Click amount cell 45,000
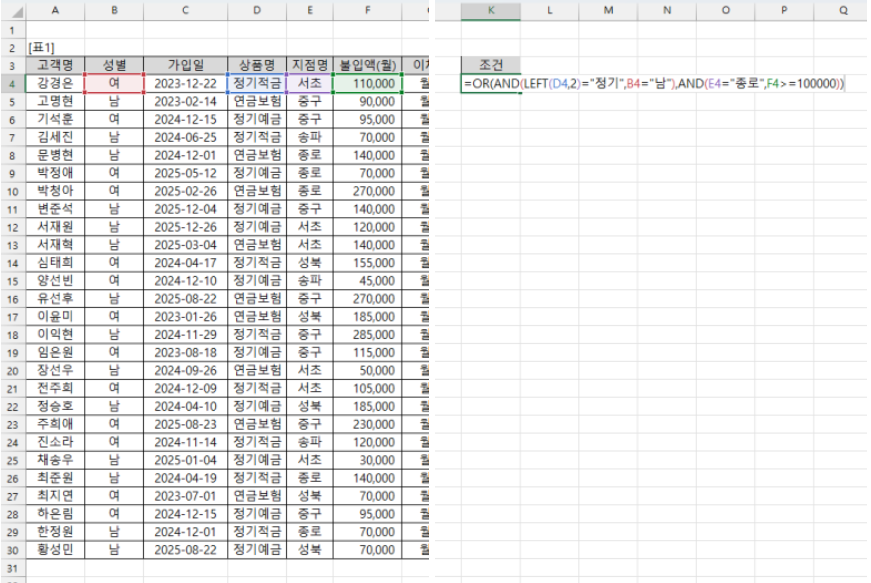The width and height of the screenshot is (871, 583). click(367, 281)
